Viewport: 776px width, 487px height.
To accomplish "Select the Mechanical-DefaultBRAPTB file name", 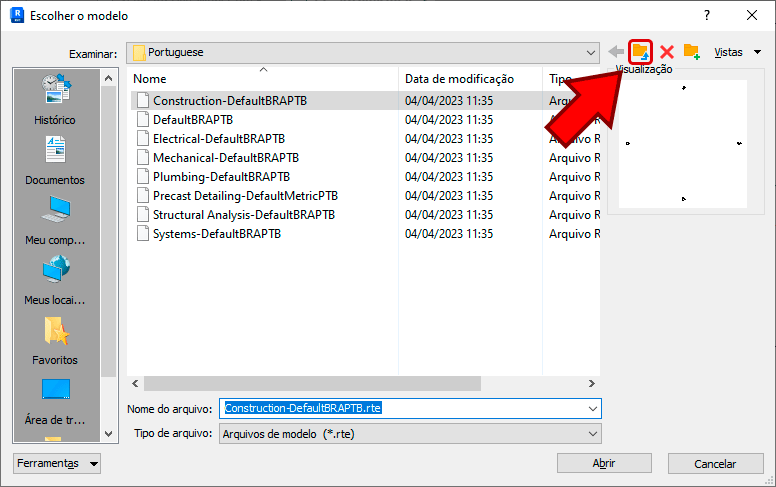I will coord(226,157).
